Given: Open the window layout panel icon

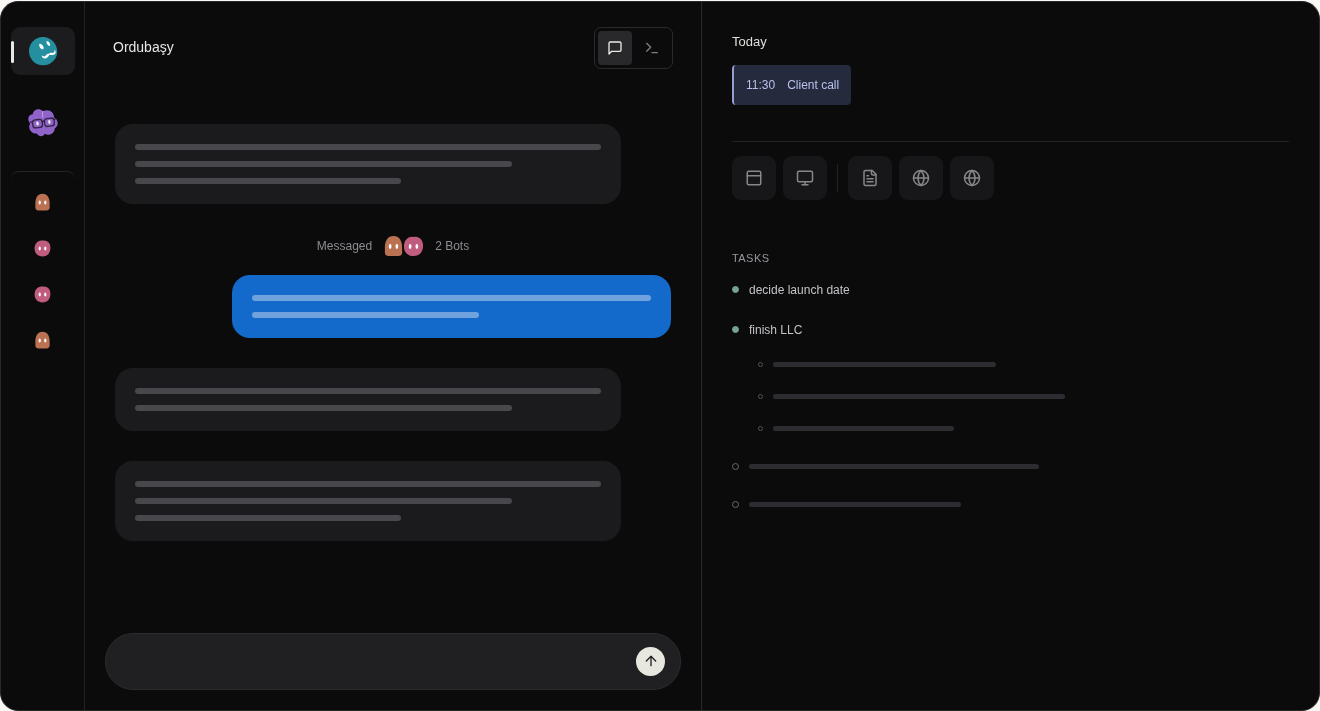Looking at the screenshot, I should click(x=754, y=178).
